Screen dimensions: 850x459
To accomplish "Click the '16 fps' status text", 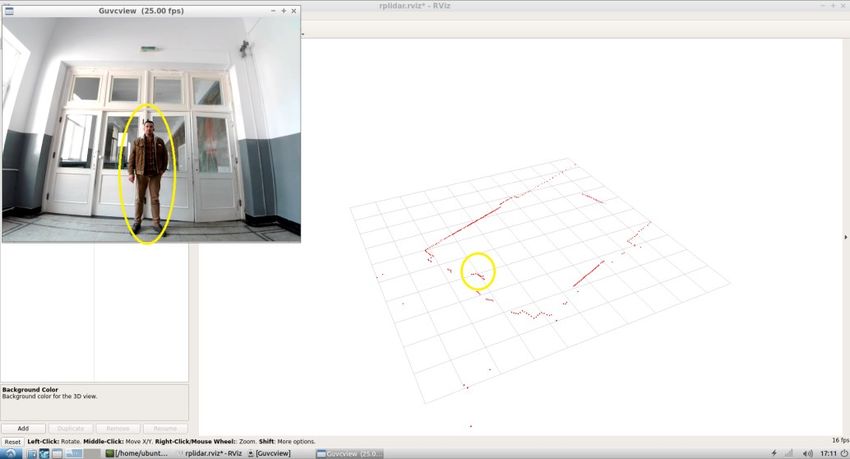I will point(840,441).
